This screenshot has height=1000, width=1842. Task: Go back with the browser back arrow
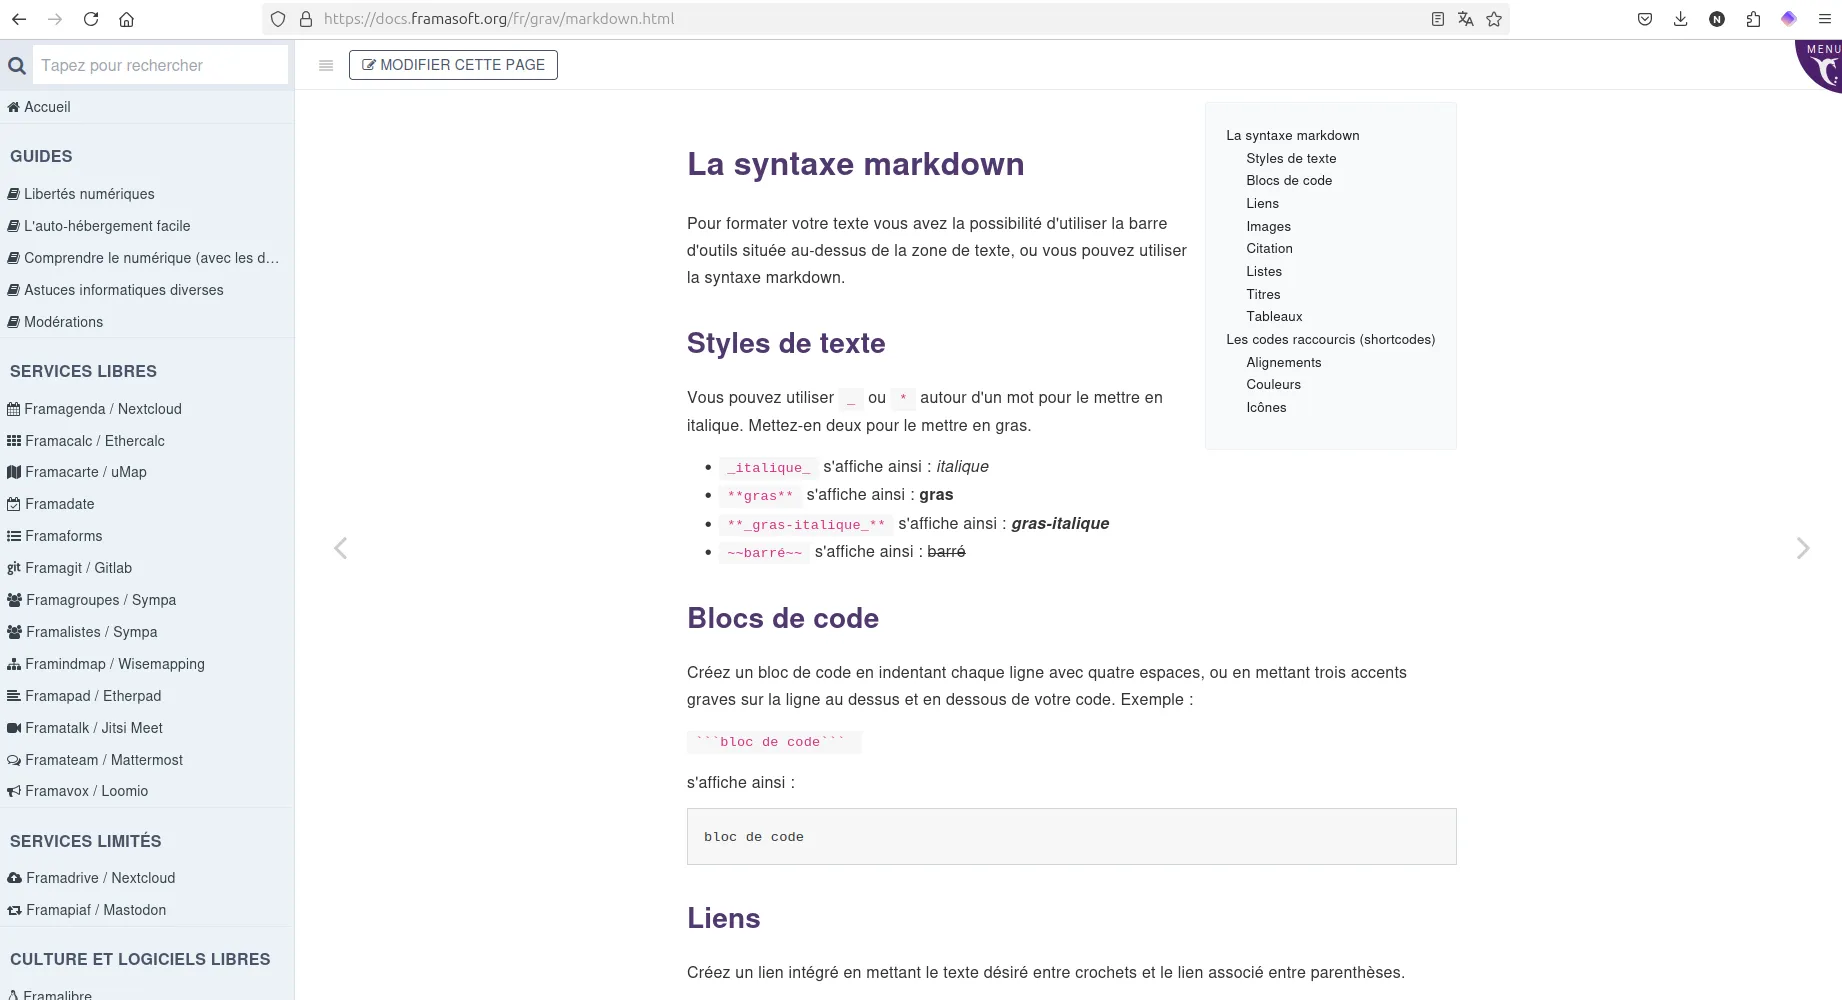pos(19,19)
